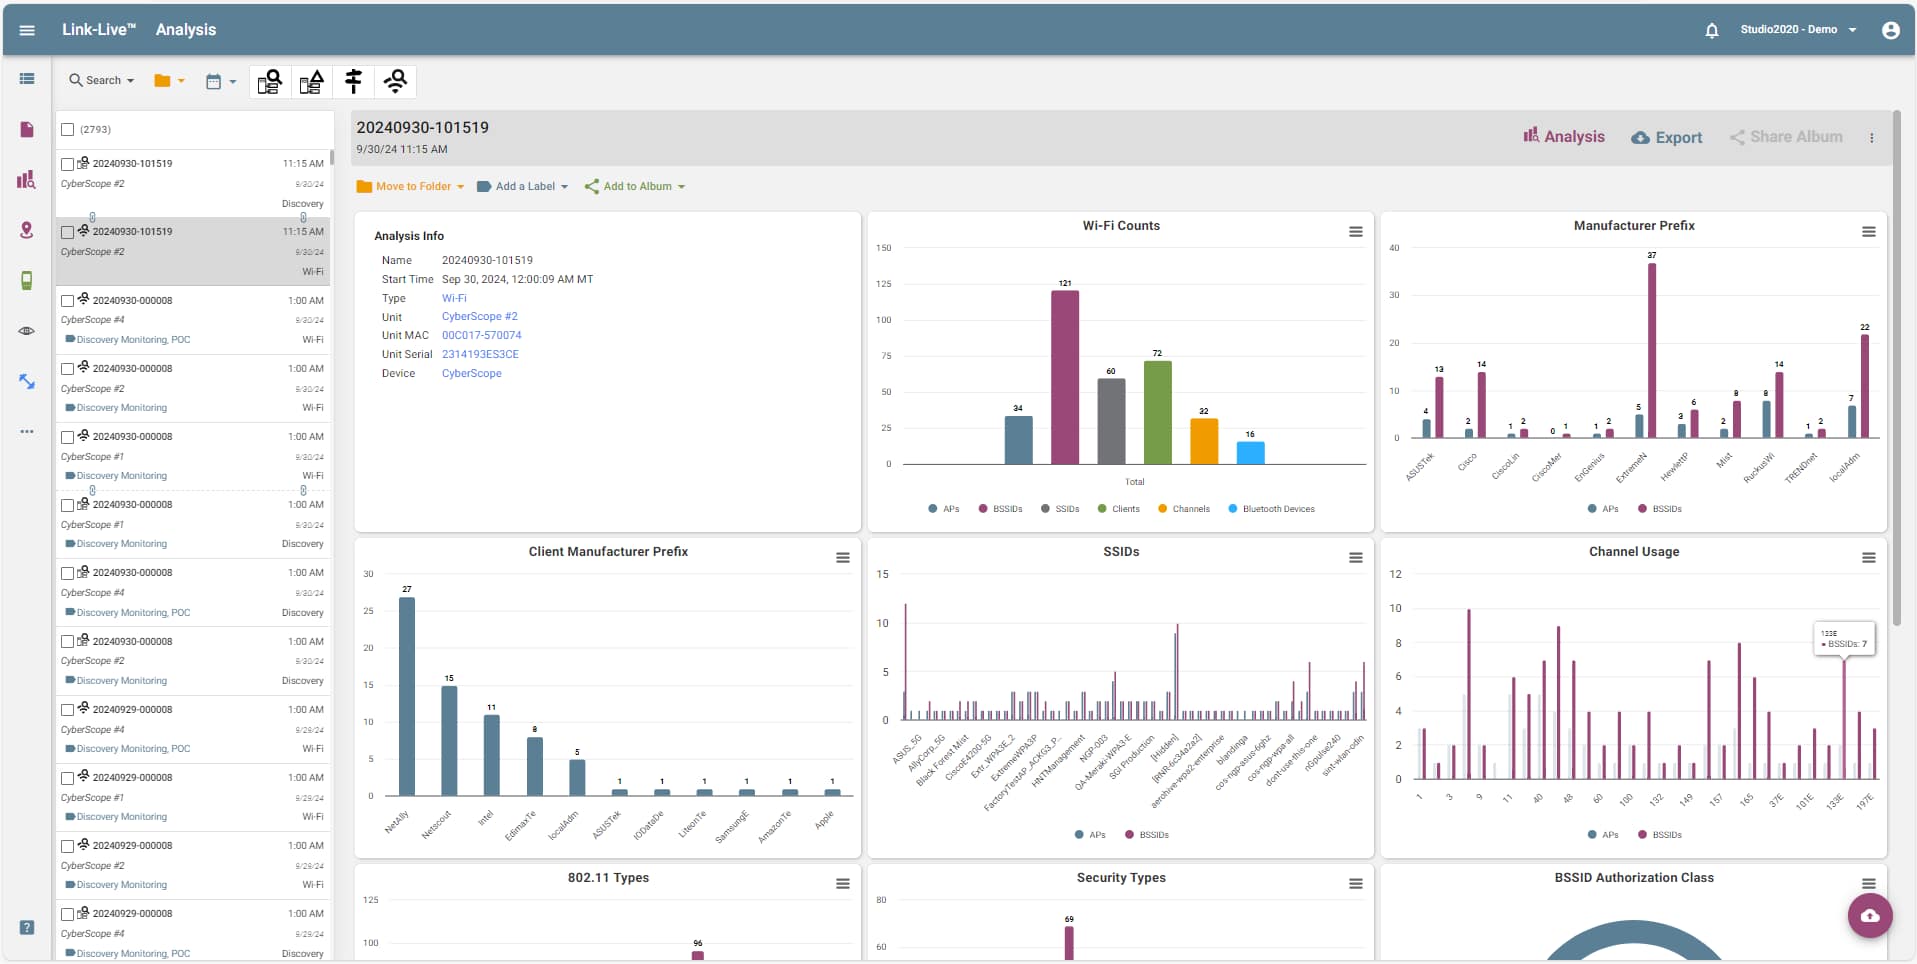This screenshot has height=964, width=1917.
Task: Open the user account profile icon
Action: click(1889, 30)
